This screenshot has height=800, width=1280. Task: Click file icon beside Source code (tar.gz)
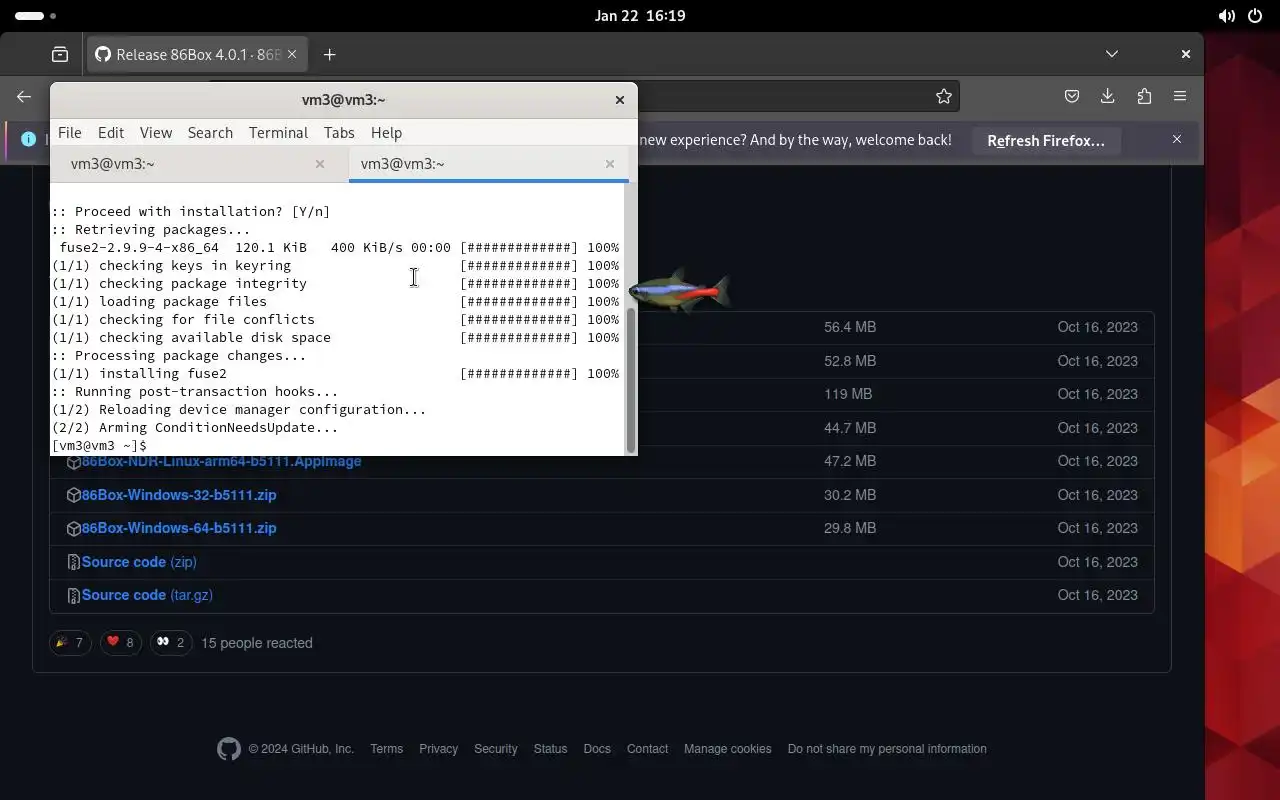pyautogui.click(x=73, y=595)
